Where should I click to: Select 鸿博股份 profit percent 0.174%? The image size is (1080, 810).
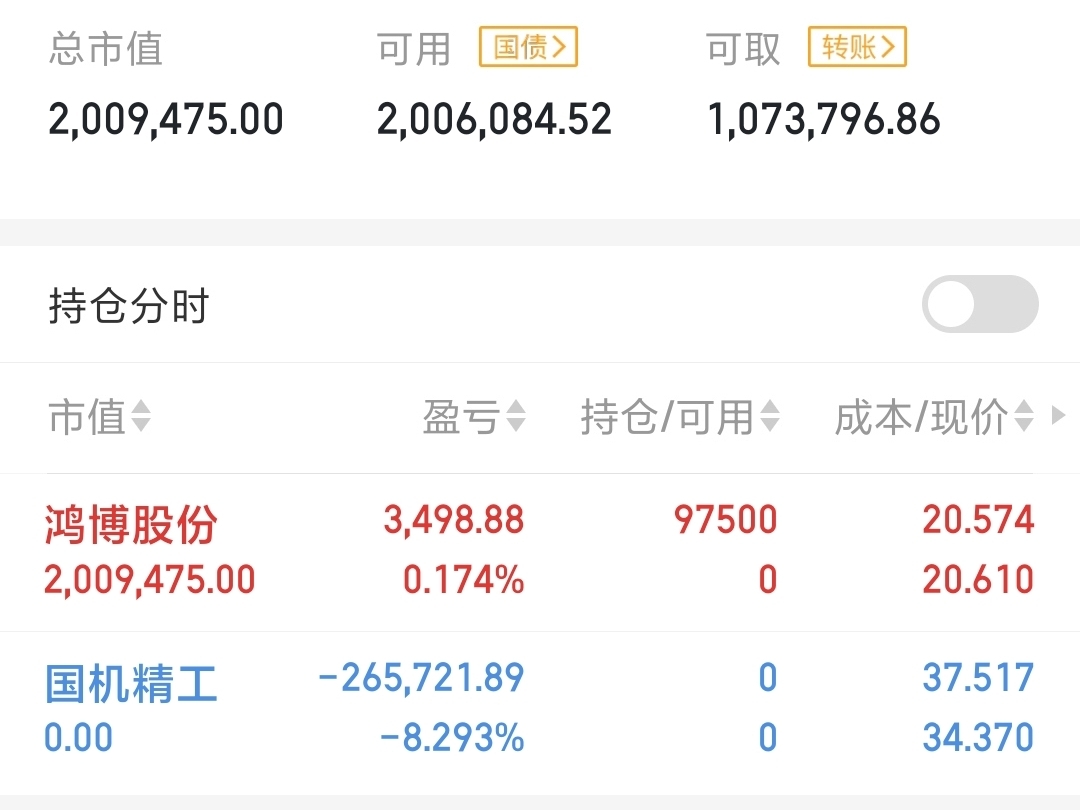pos(464,579)
